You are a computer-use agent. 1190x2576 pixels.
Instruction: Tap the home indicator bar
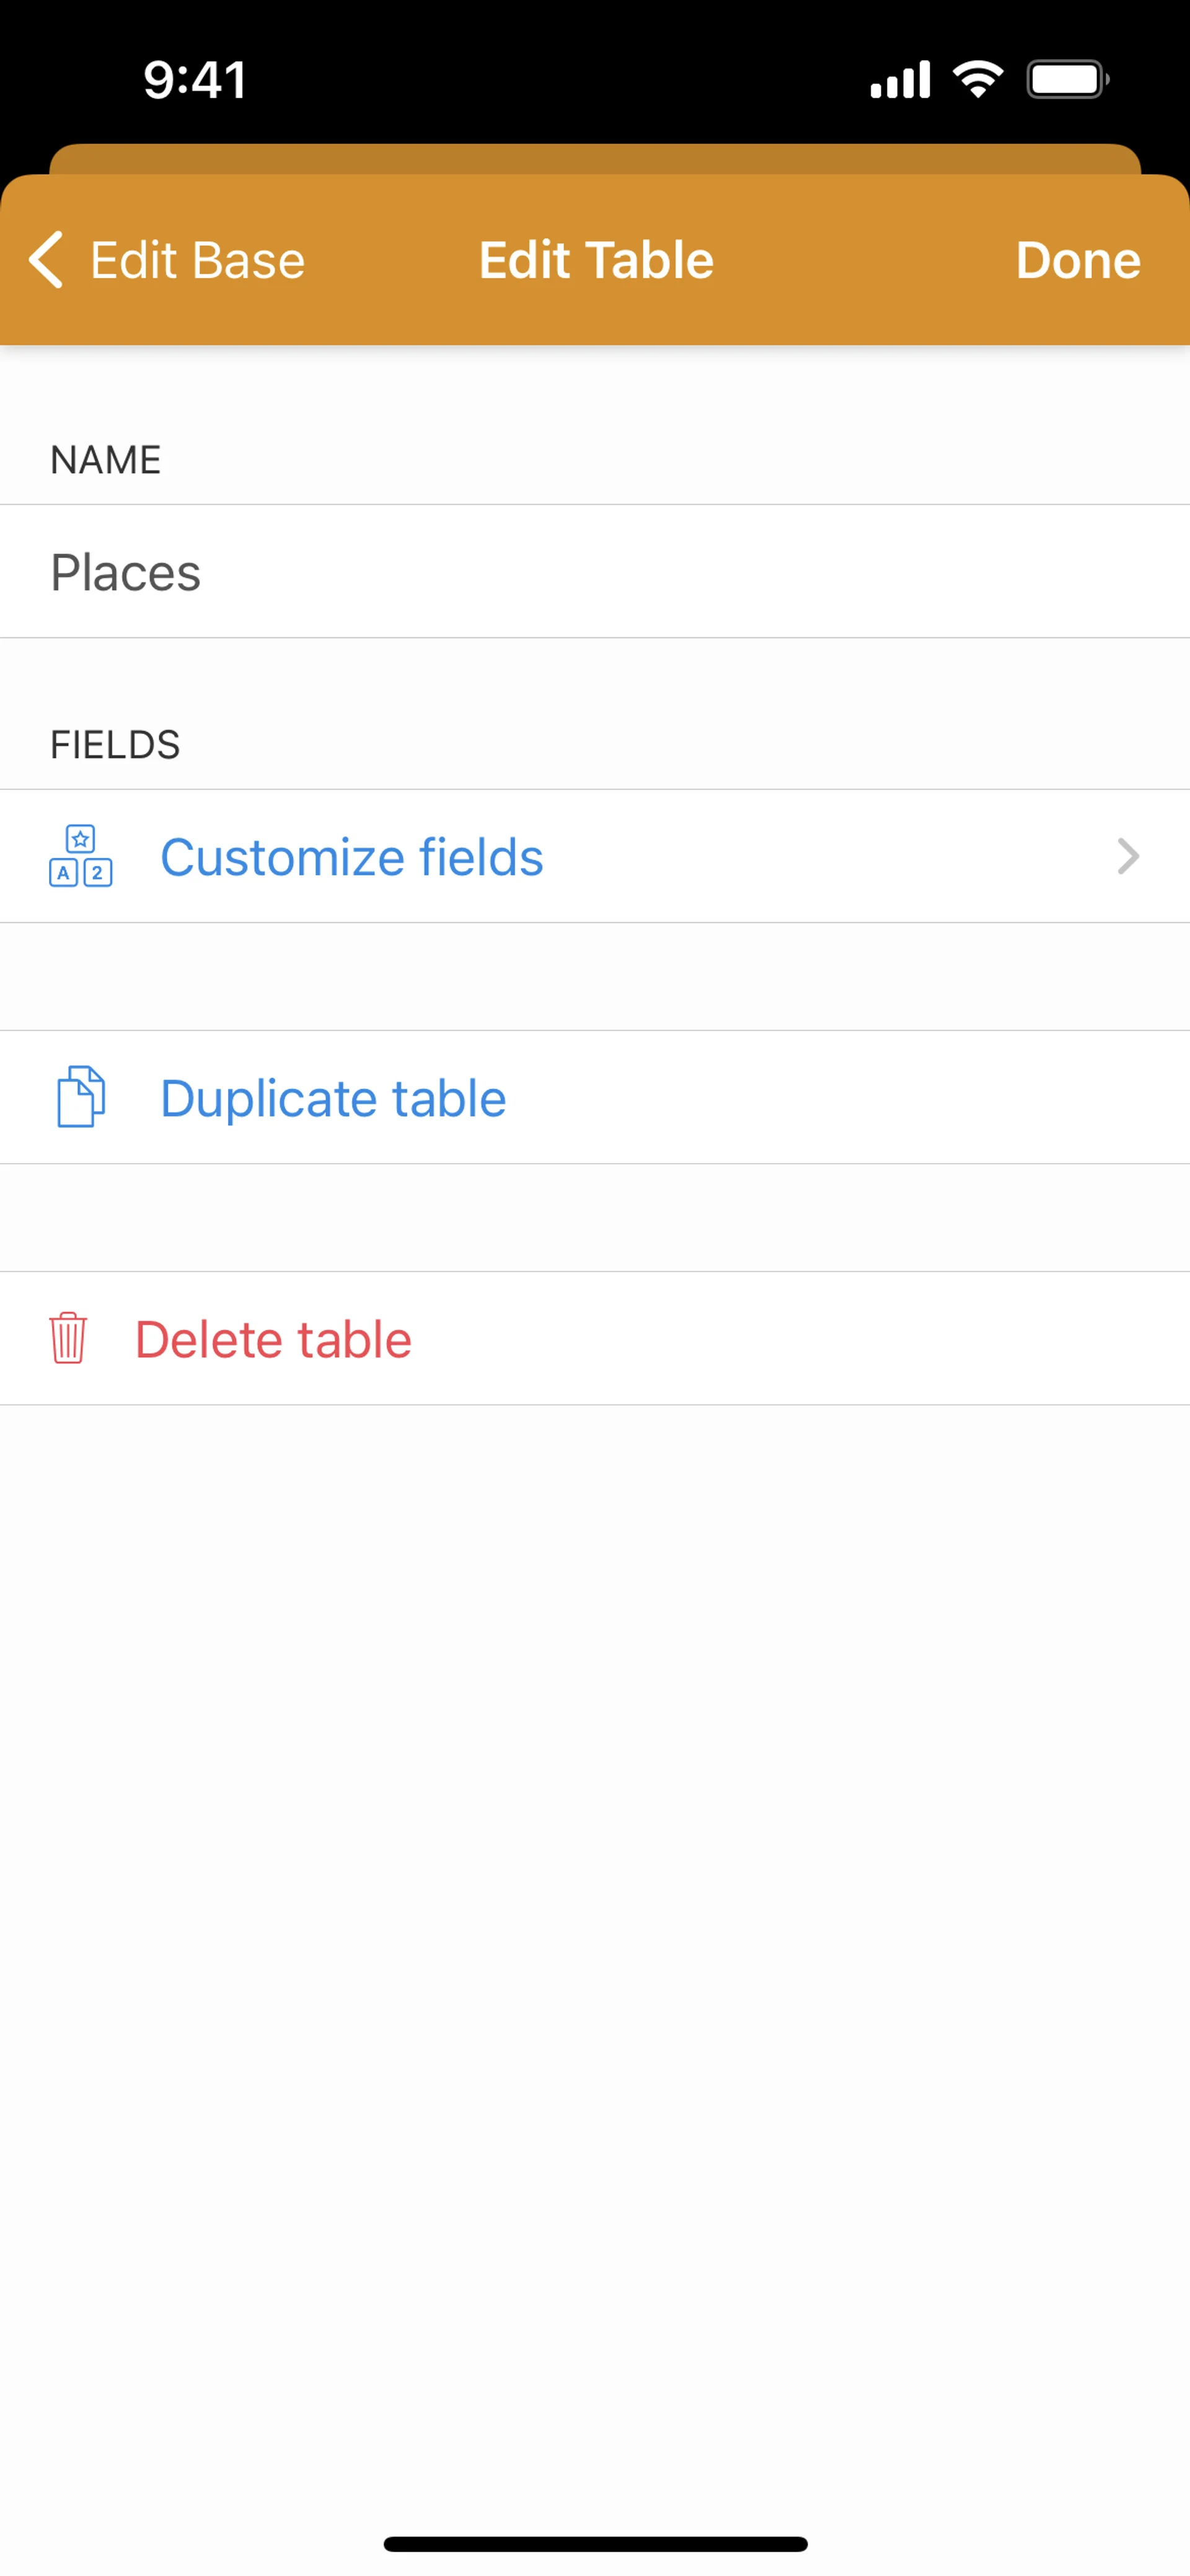(595, 2543)
